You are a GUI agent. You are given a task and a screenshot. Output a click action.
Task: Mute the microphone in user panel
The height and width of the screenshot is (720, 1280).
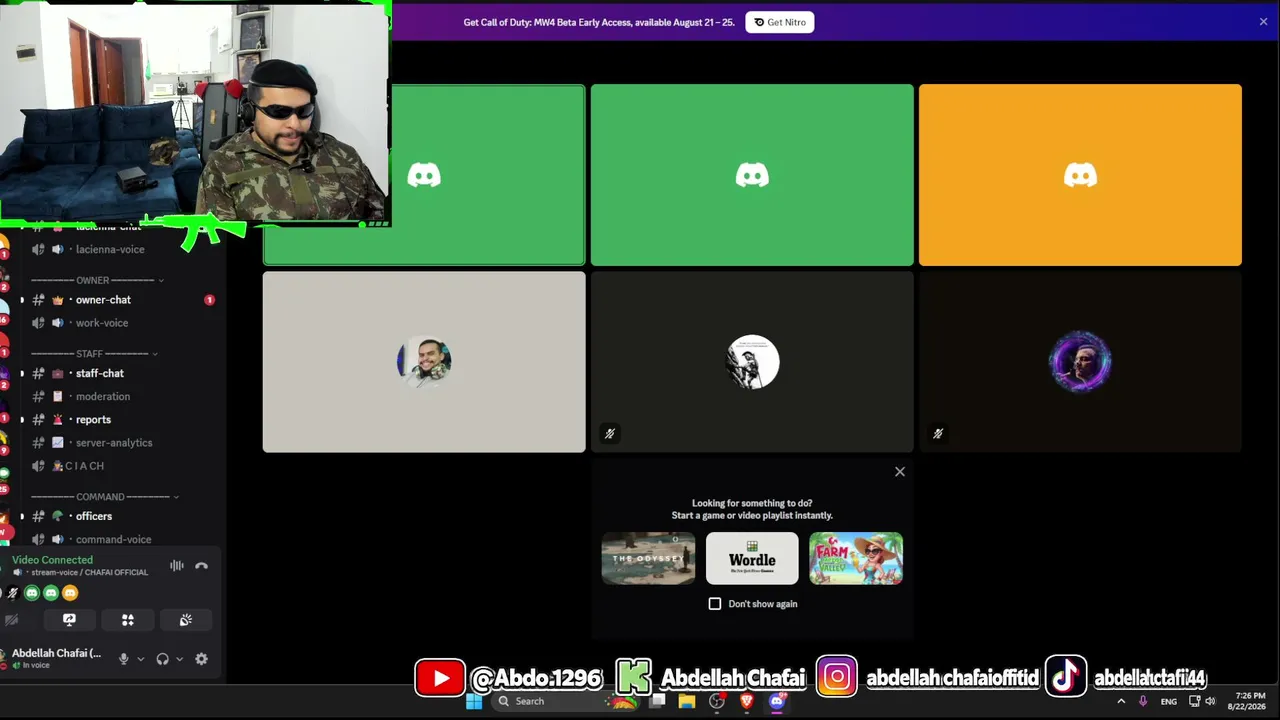point(124,659)
